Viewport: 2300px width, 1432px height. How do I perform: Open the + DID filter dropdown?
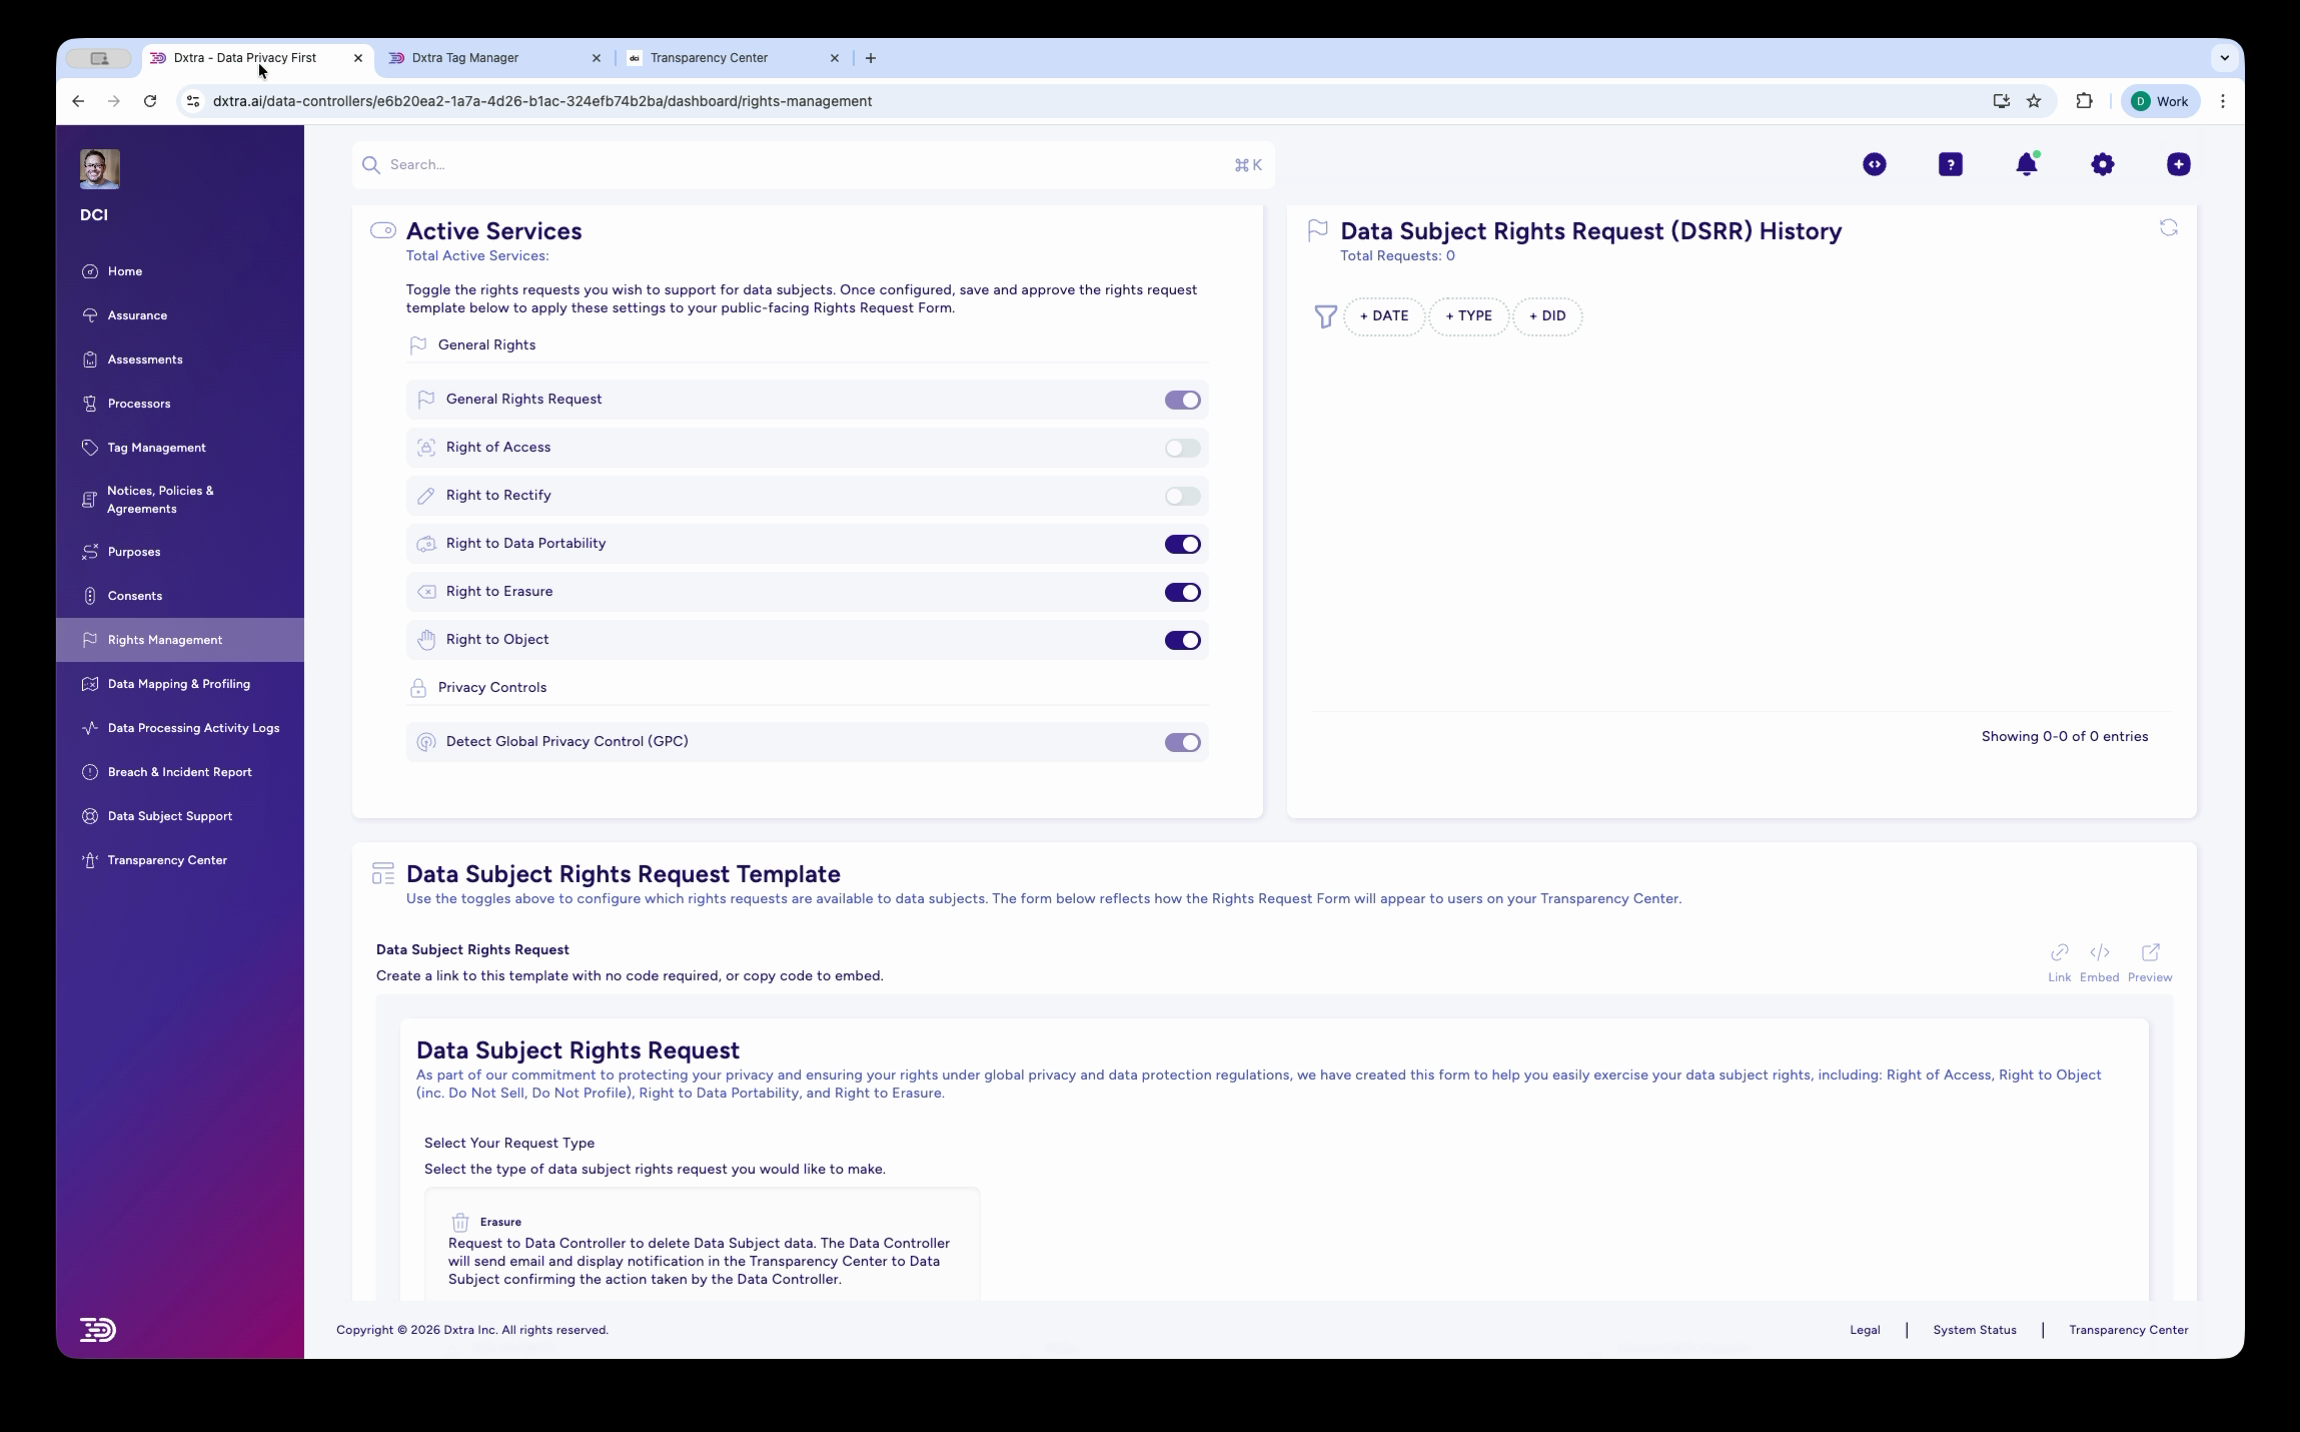(x=1548, y=316)
